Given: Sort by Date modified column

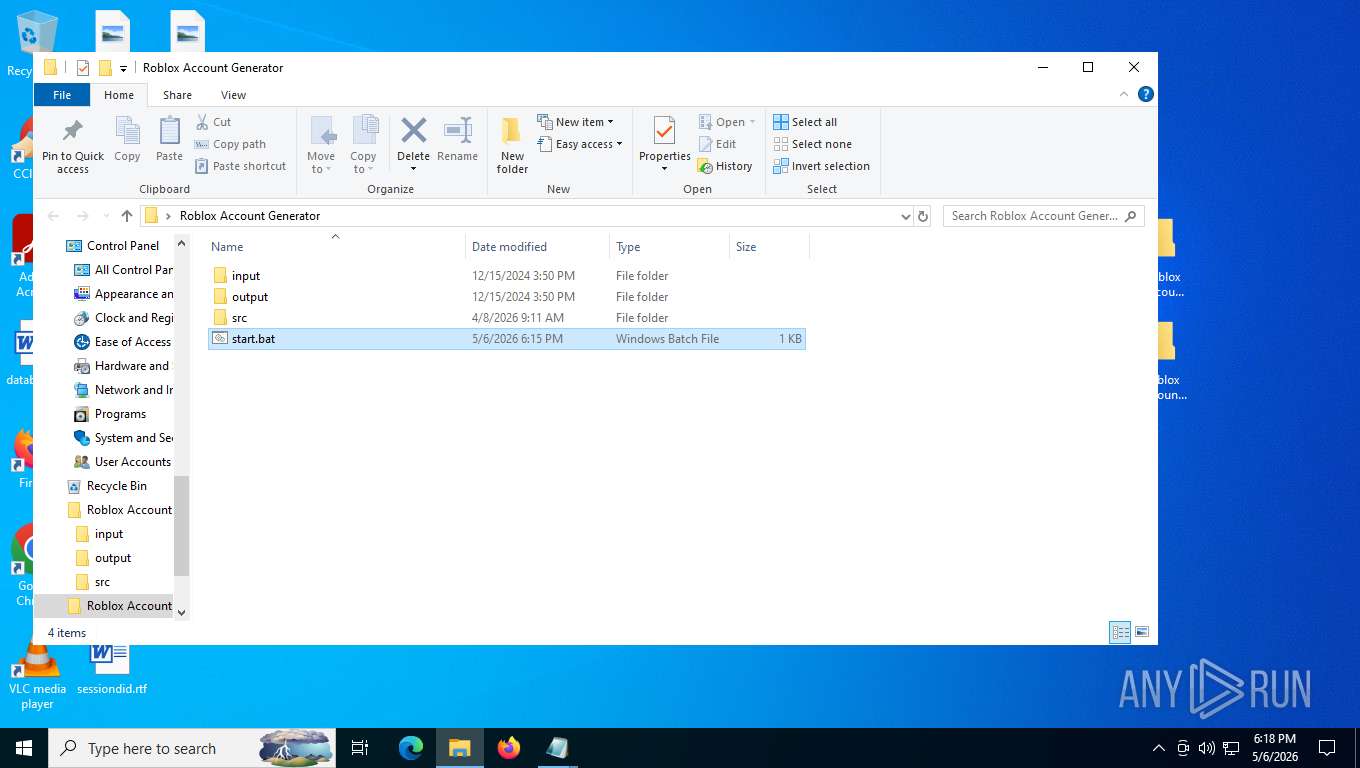Looking at the screenshot, I should point(537,246).
